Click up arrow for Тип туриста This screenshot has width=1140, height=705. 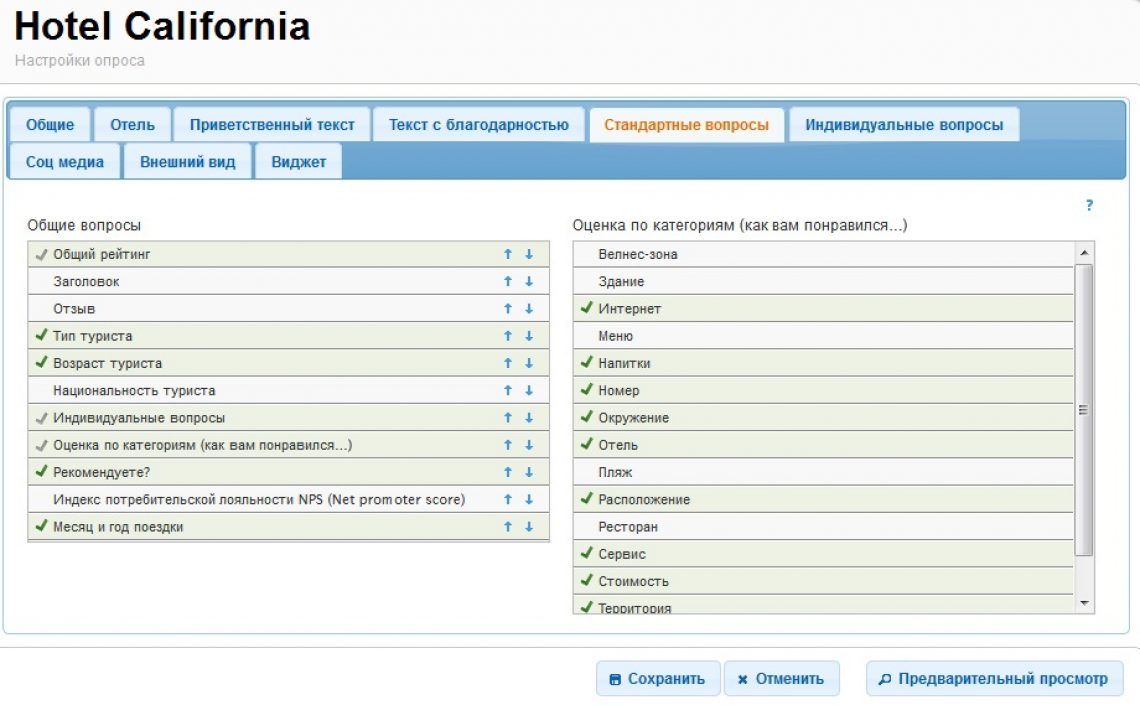pyautogui.click(x=508, y=336)
